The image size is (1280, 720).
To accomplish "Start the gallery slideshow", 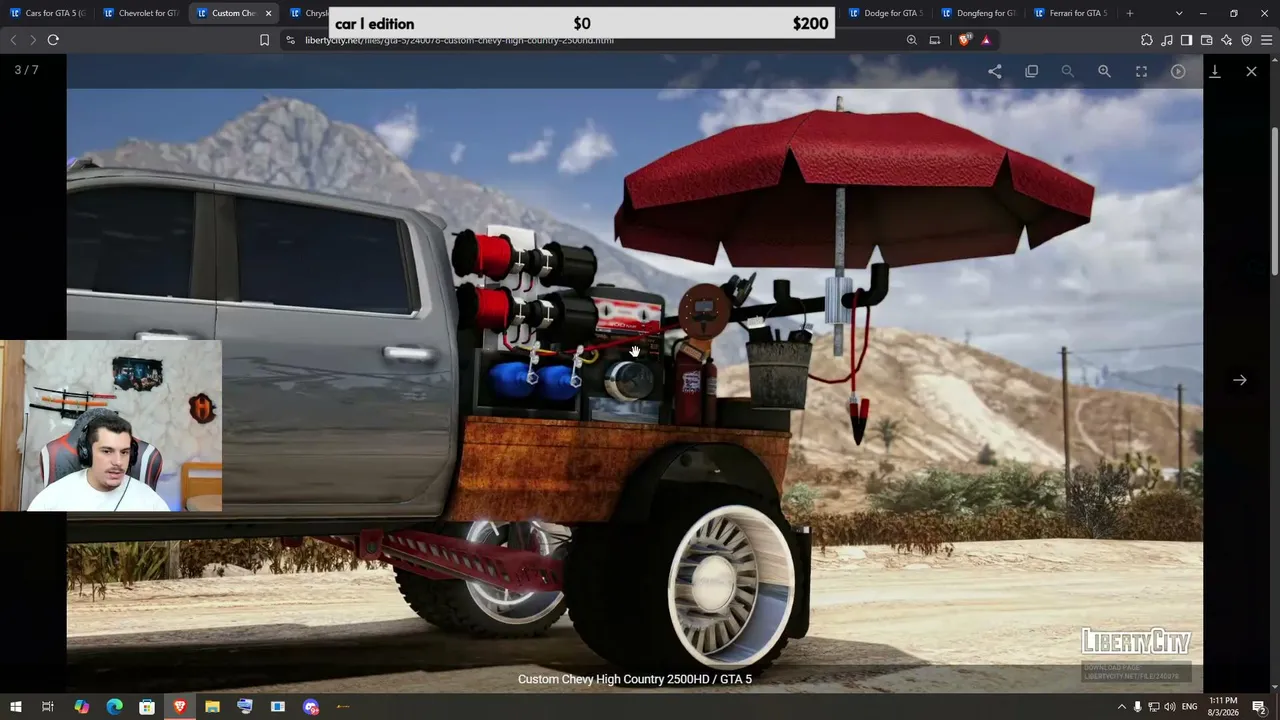I will point(1178,71).
